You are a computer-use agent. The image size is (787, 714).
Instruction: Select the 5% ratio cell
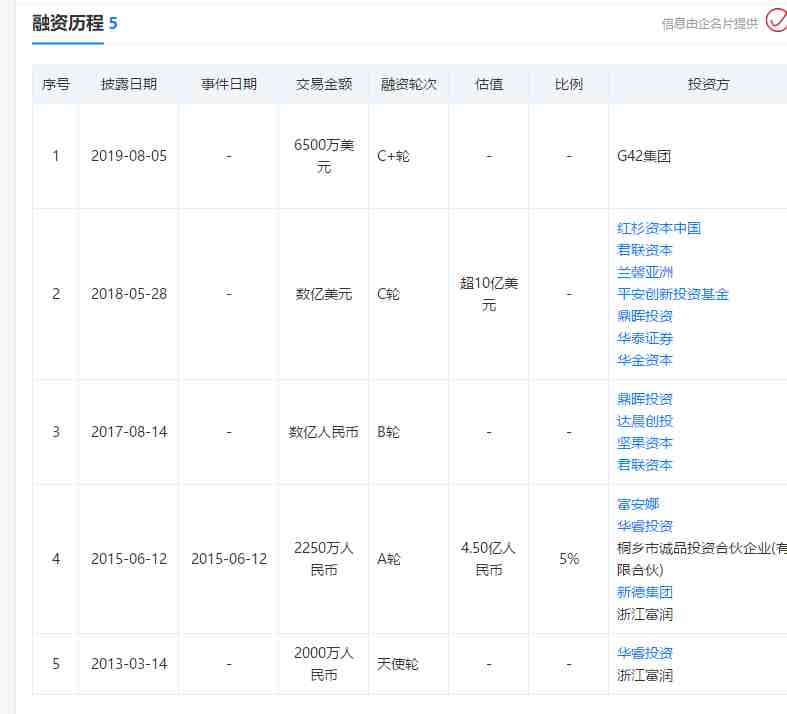pos(569,559)
